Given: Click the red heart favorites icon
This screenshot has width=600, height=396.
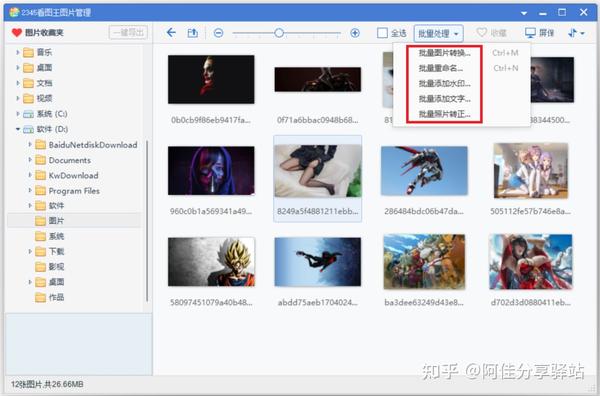Looking at the screenshot, I should point(16,33).
